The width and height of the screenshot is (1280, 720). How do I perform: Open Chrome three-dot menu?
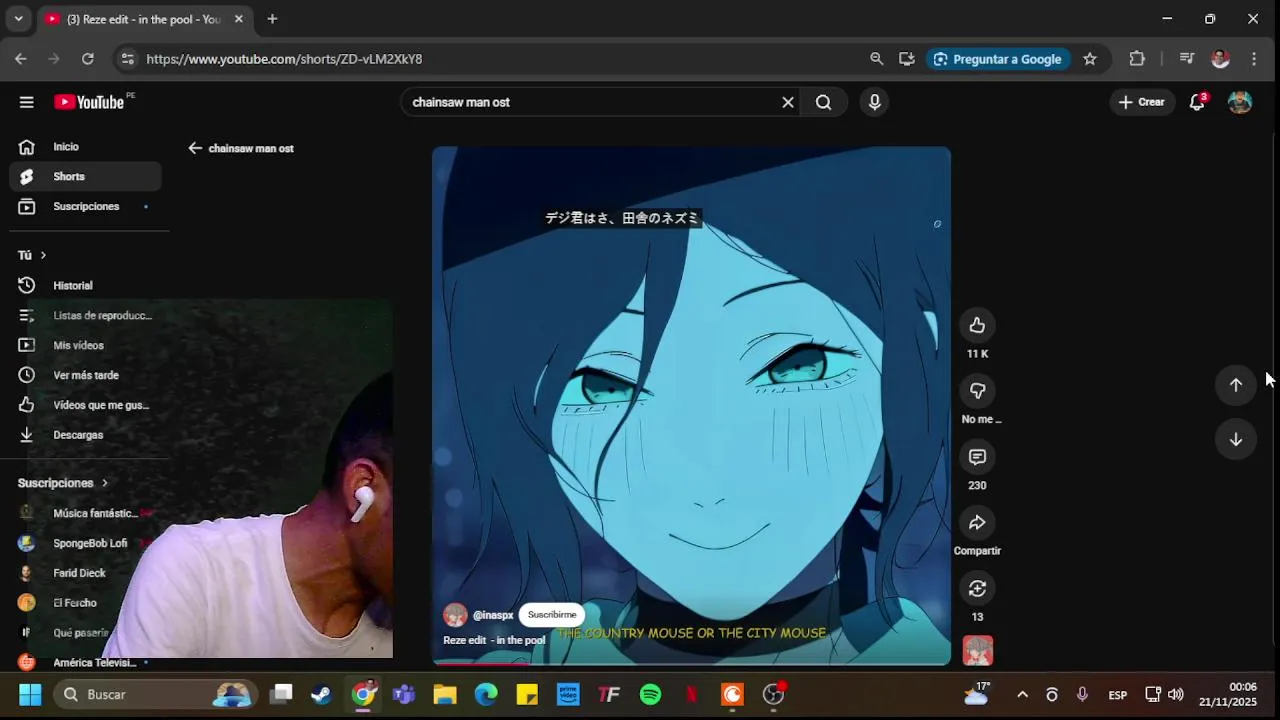1254,59
